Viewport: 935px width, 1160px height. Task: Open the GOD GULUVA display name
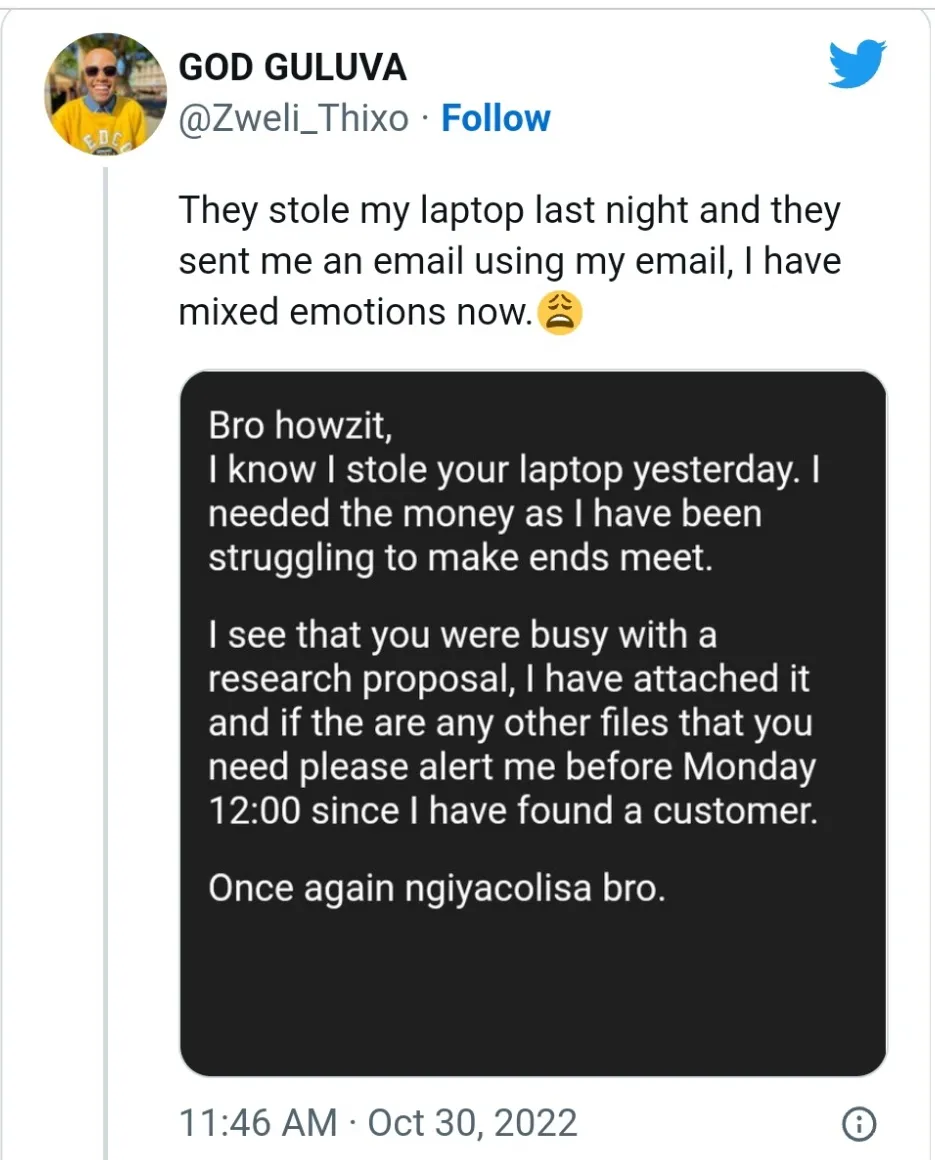pos(292,67)
